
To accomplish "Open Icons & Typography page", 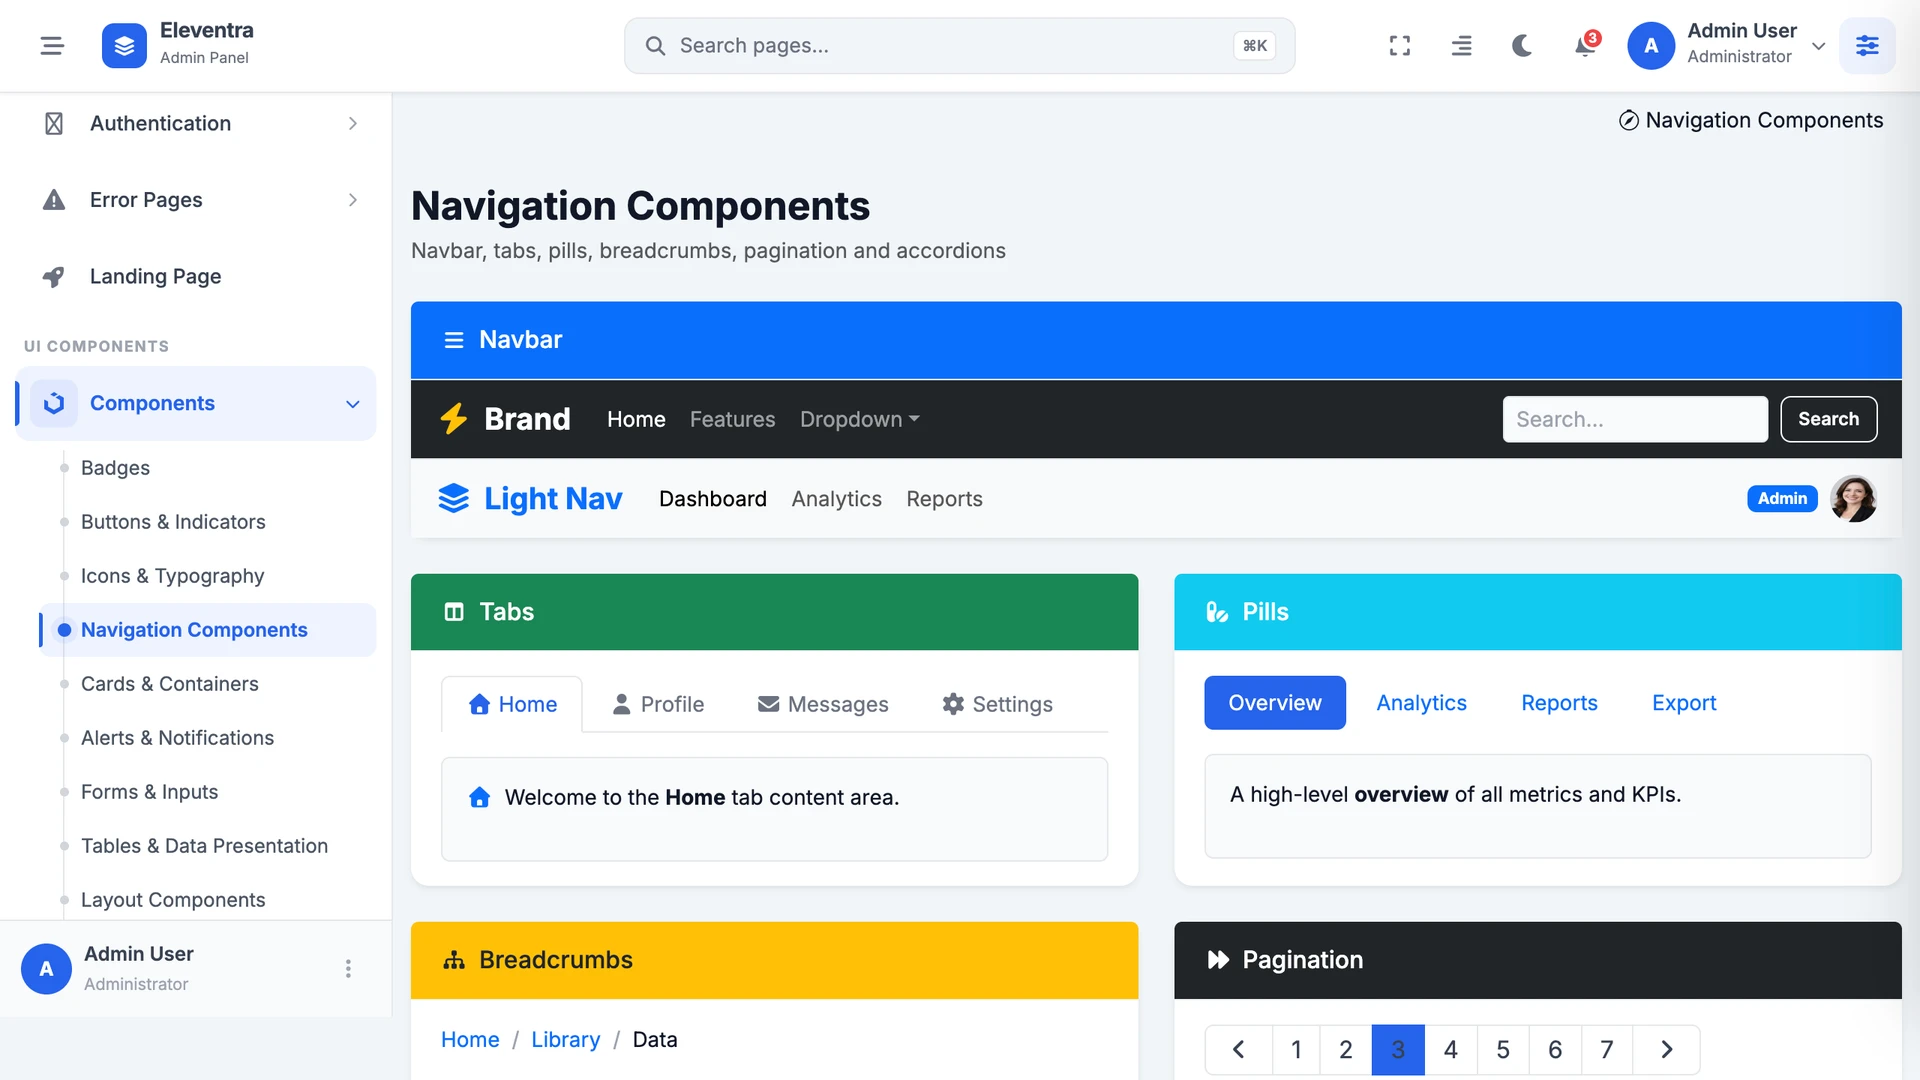I will click(x=172, y=576).
